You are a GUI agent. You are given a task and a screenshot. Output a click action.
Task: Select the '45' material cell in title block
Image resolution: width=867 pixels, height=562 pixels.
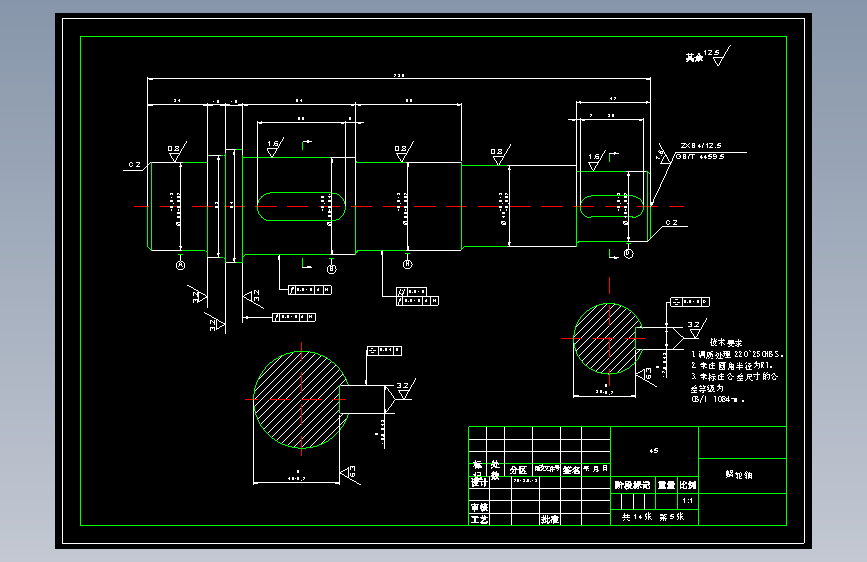click(654, 451)
